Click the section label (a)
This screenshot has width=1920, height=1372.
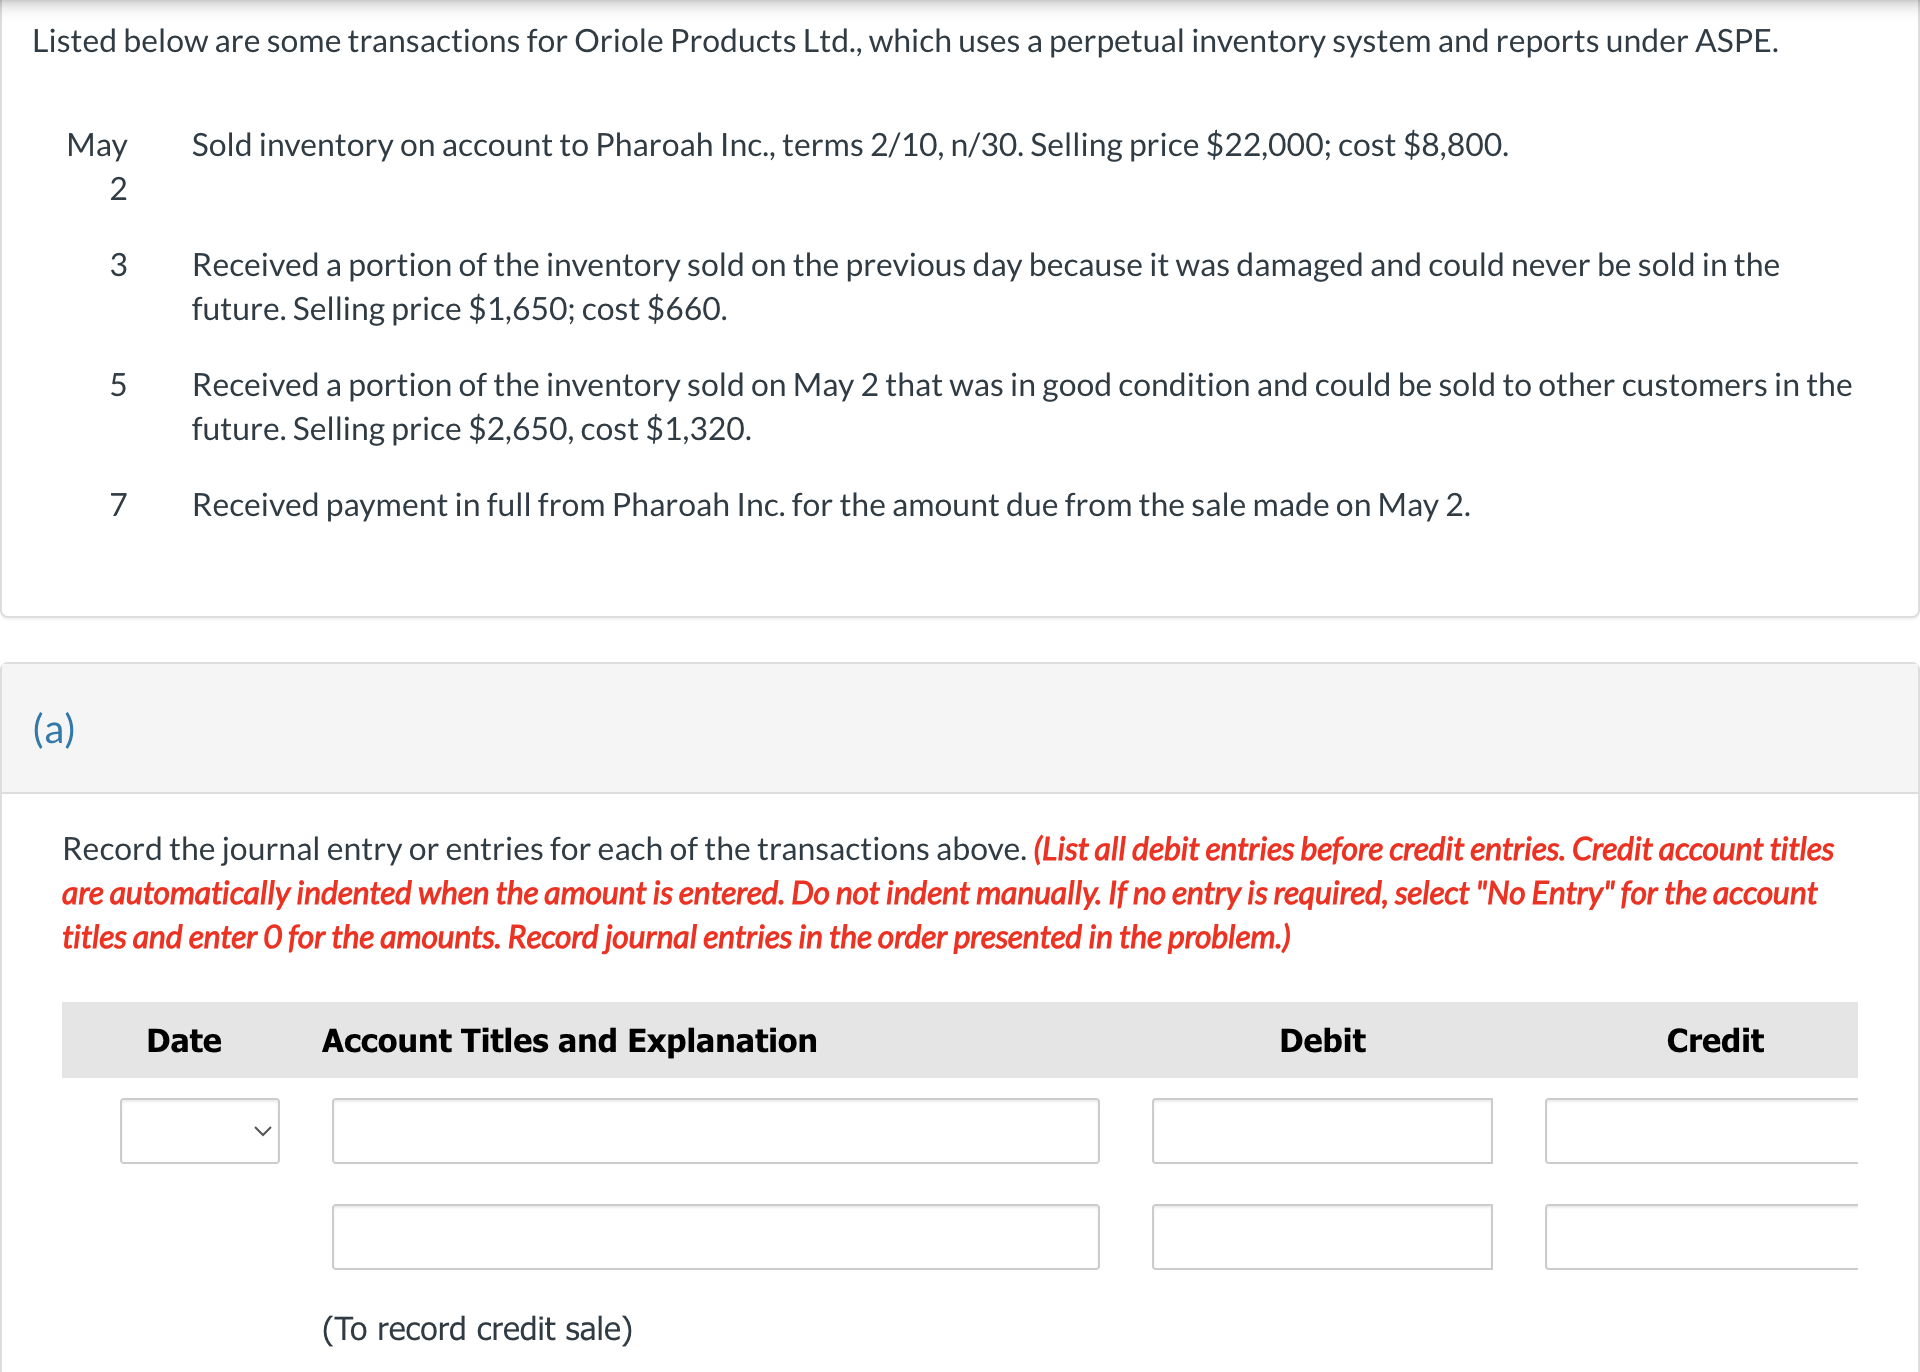(55, 729)
